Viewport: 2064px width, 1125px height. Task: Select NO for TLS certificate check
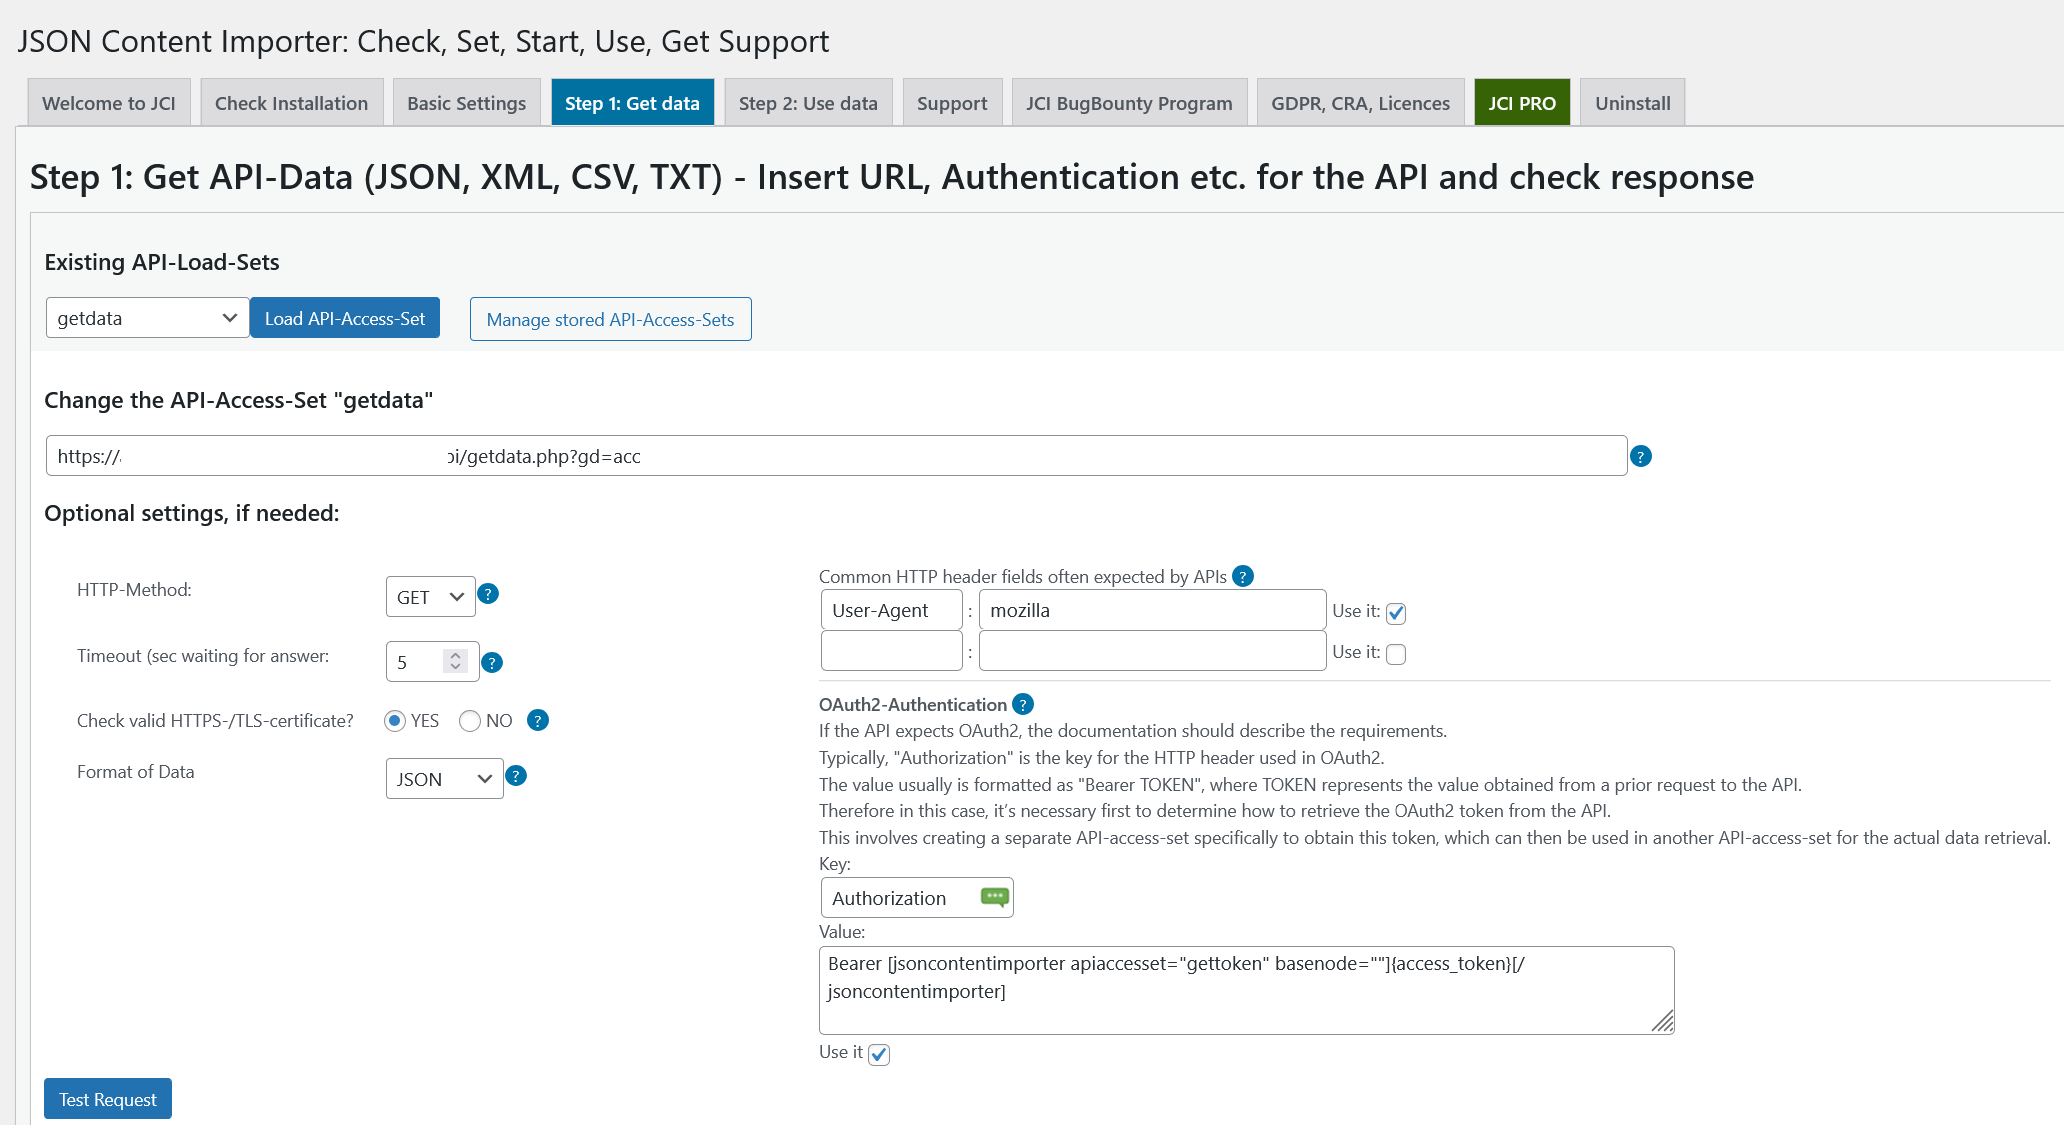pyautogui.click(x=470, y=721)
